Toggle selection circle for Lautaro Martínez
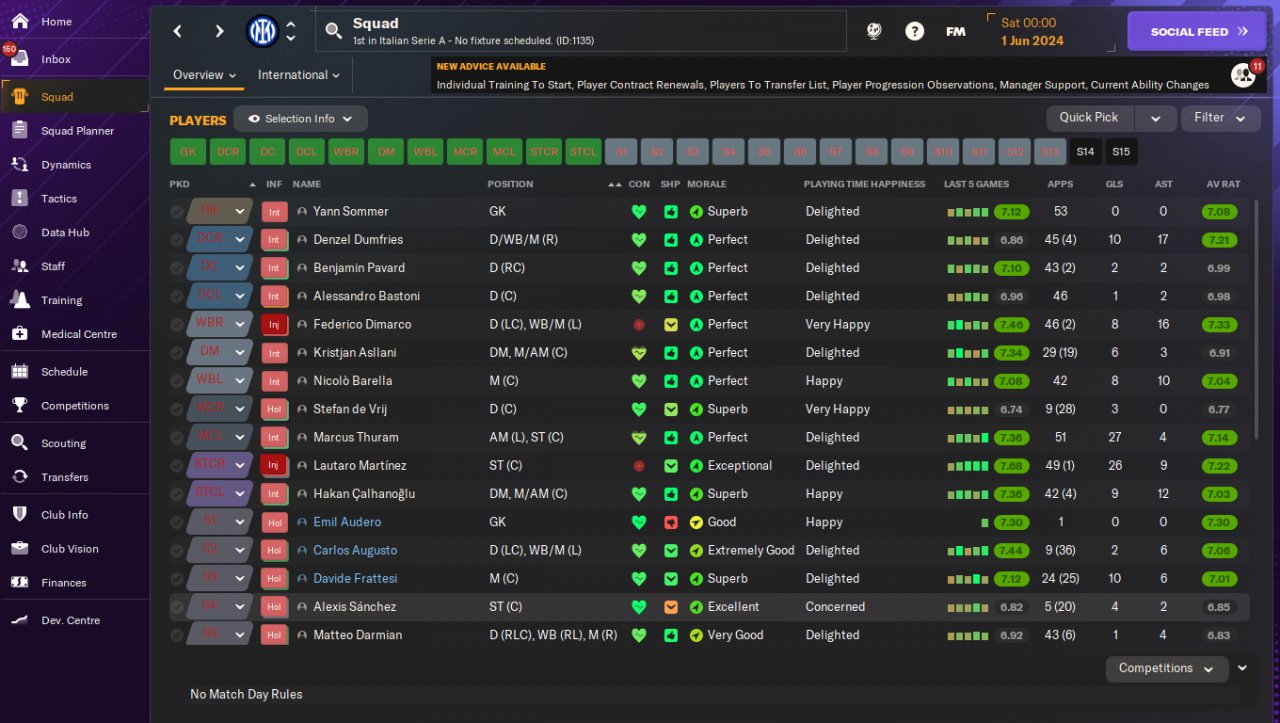Viewport: 1280px width, 723px height. [x=177, y=466]
